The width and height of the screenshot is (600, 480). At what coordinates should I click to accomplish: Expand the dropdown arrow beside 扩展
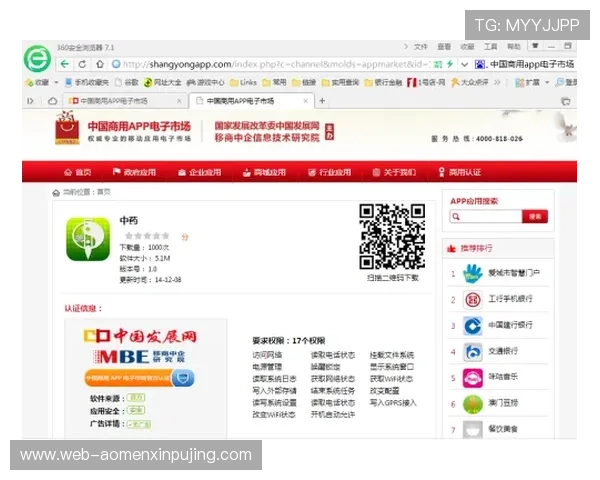pos(547,82)
